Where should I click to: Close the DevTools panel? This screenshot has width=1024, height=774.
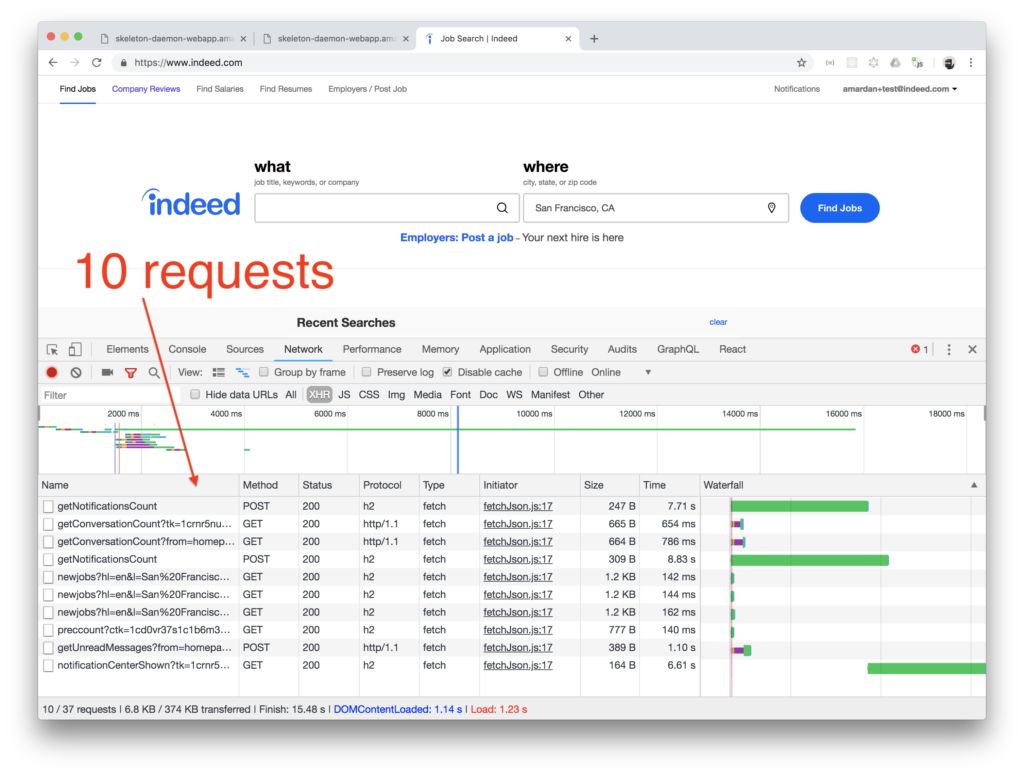[972, 349]
